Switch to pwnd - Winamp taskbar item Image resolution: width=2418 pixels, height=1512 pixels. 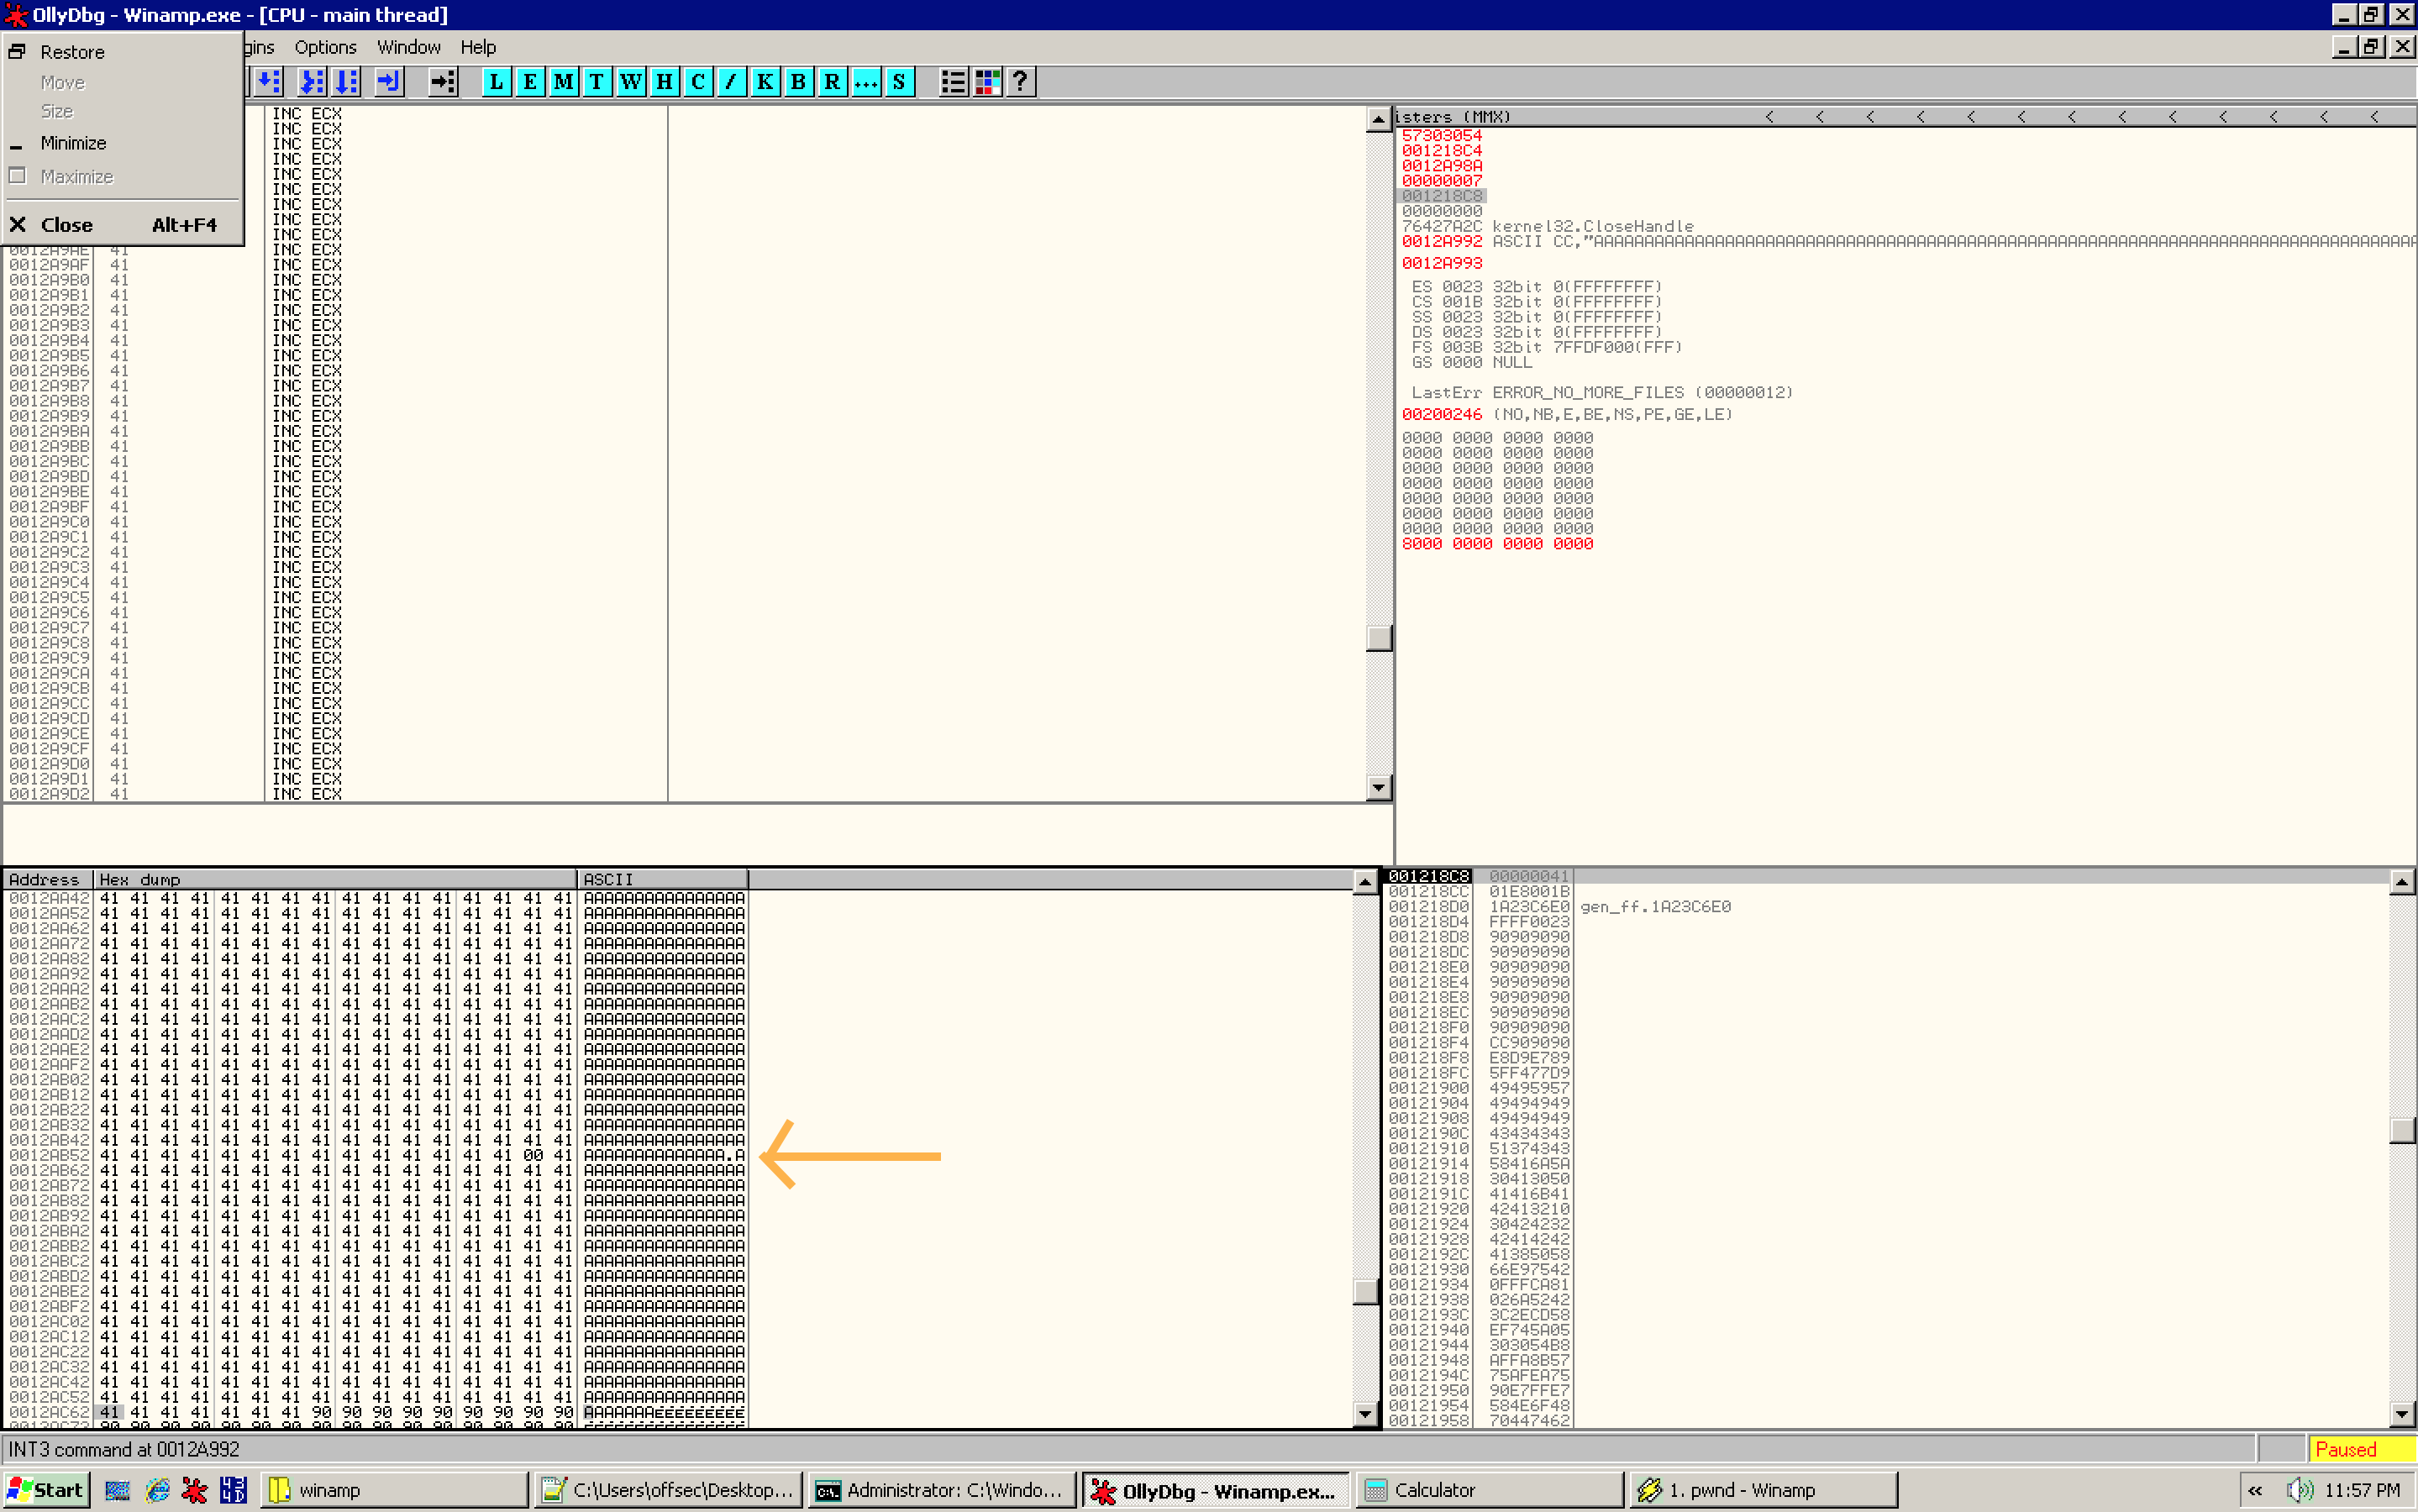coord(1763,1490)
